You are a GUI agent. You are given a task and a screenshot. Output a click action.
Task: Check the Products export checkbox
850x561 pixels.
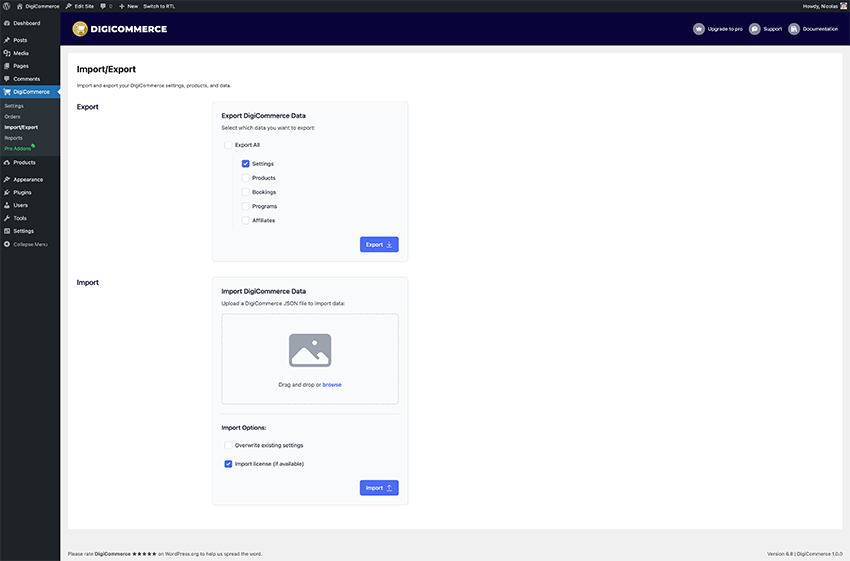click(x=246, y=178)
